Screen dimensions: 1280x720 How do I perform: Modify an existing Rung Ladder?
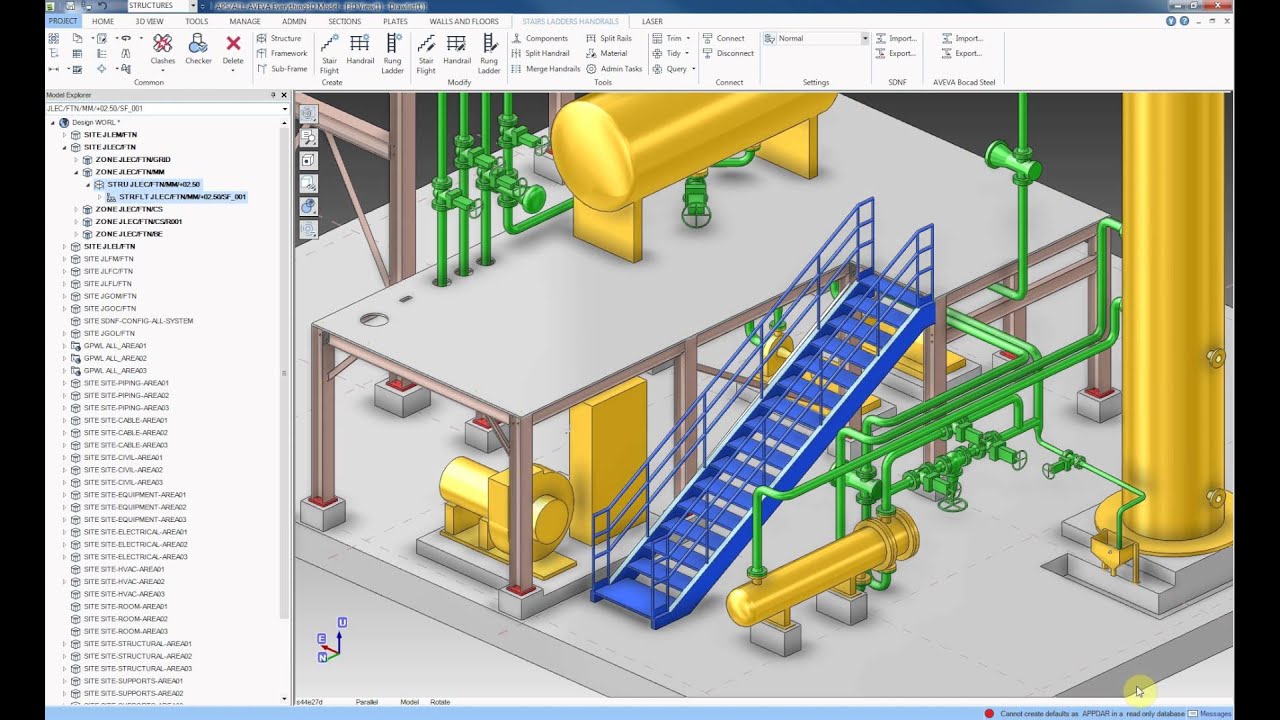(489, 53)
